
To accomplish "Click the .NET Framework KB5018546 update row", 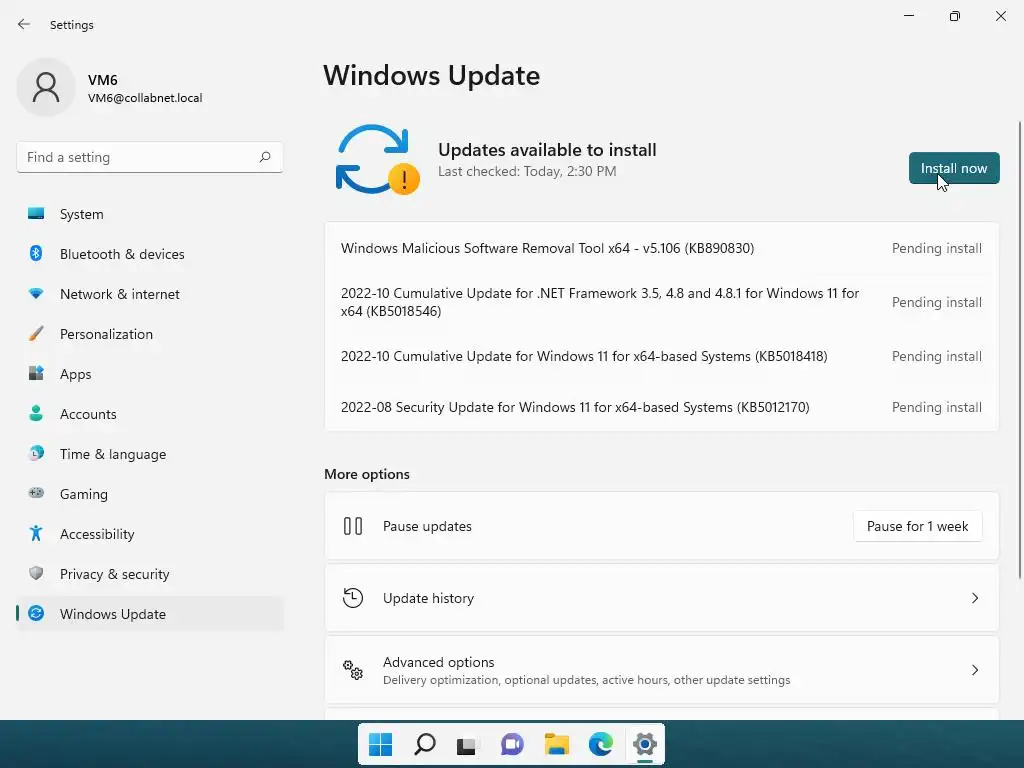I will coord(661,302).
